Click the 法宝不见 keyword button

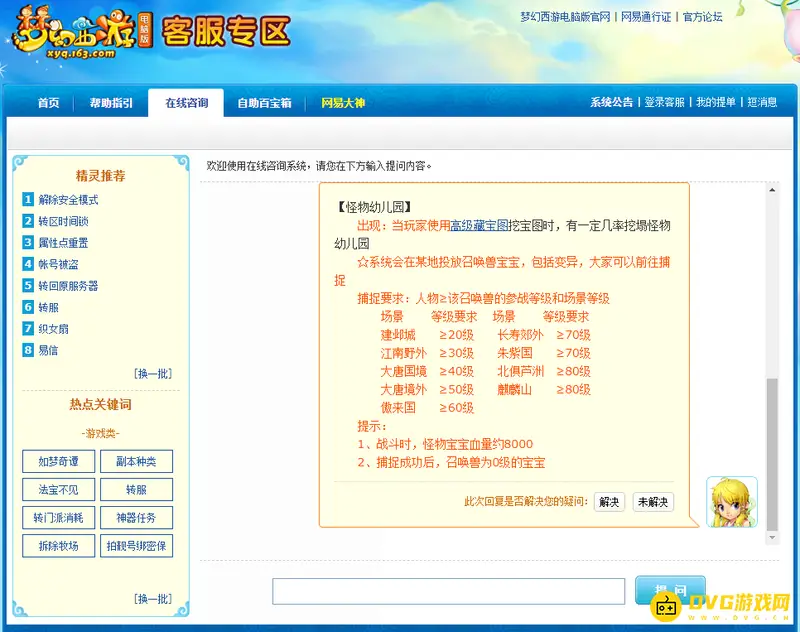[x=59, y=490]
